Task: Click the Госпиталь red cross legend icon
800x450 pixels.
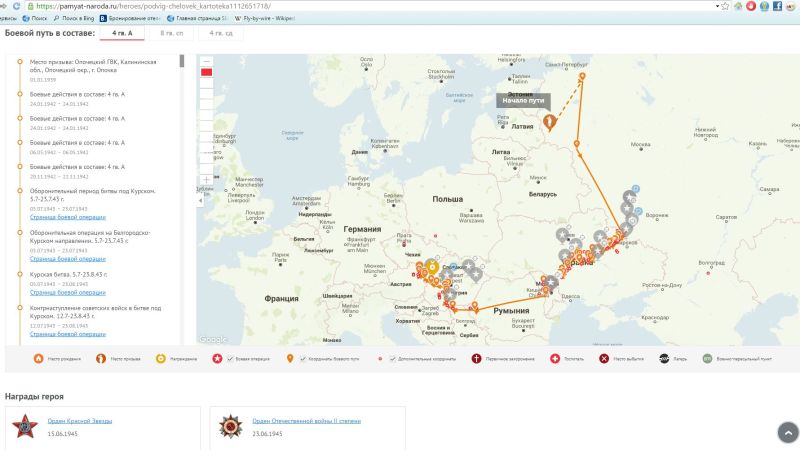Action: point(555,359)
